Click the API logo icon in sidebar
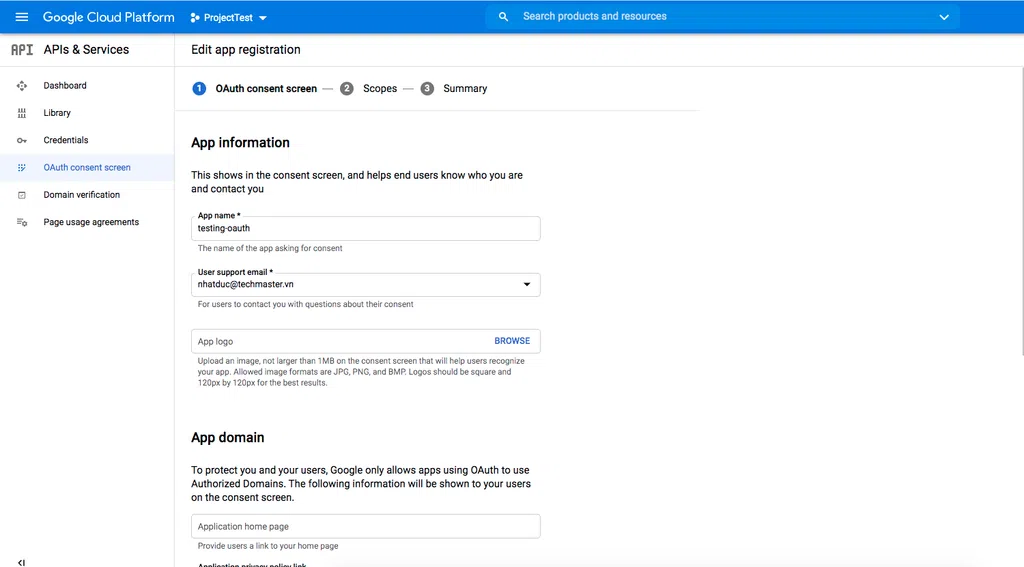Screen dimensions: 1024x567 click(x=22, y=50)
